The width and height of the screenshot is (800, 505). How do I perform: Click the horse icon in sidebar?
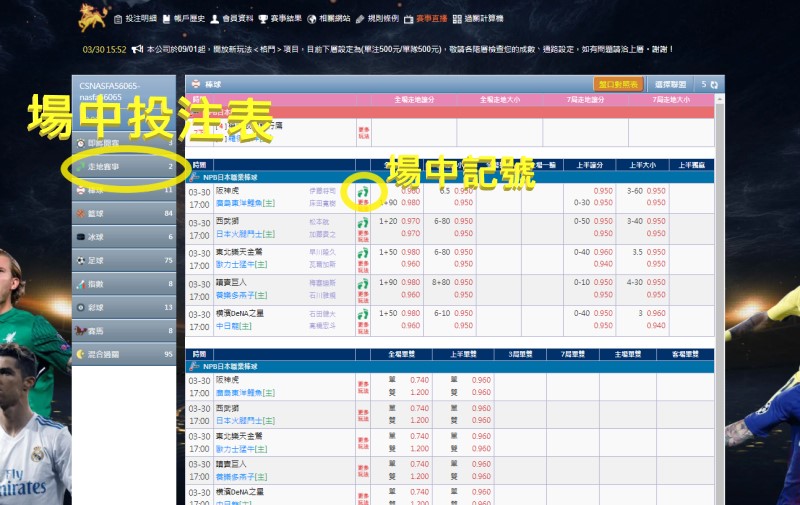pos(81,331)
